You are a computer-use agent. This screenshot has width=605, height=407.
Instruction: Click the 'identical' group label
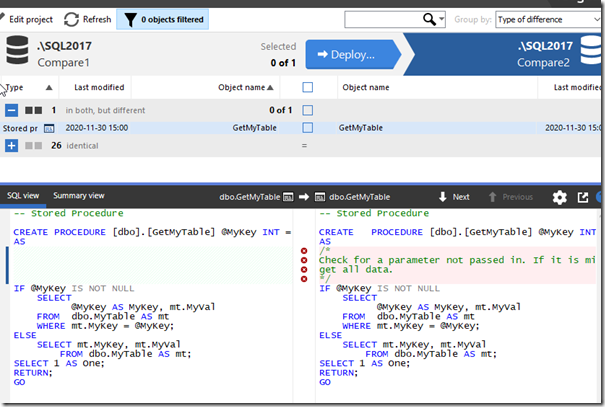click(82, 146)
